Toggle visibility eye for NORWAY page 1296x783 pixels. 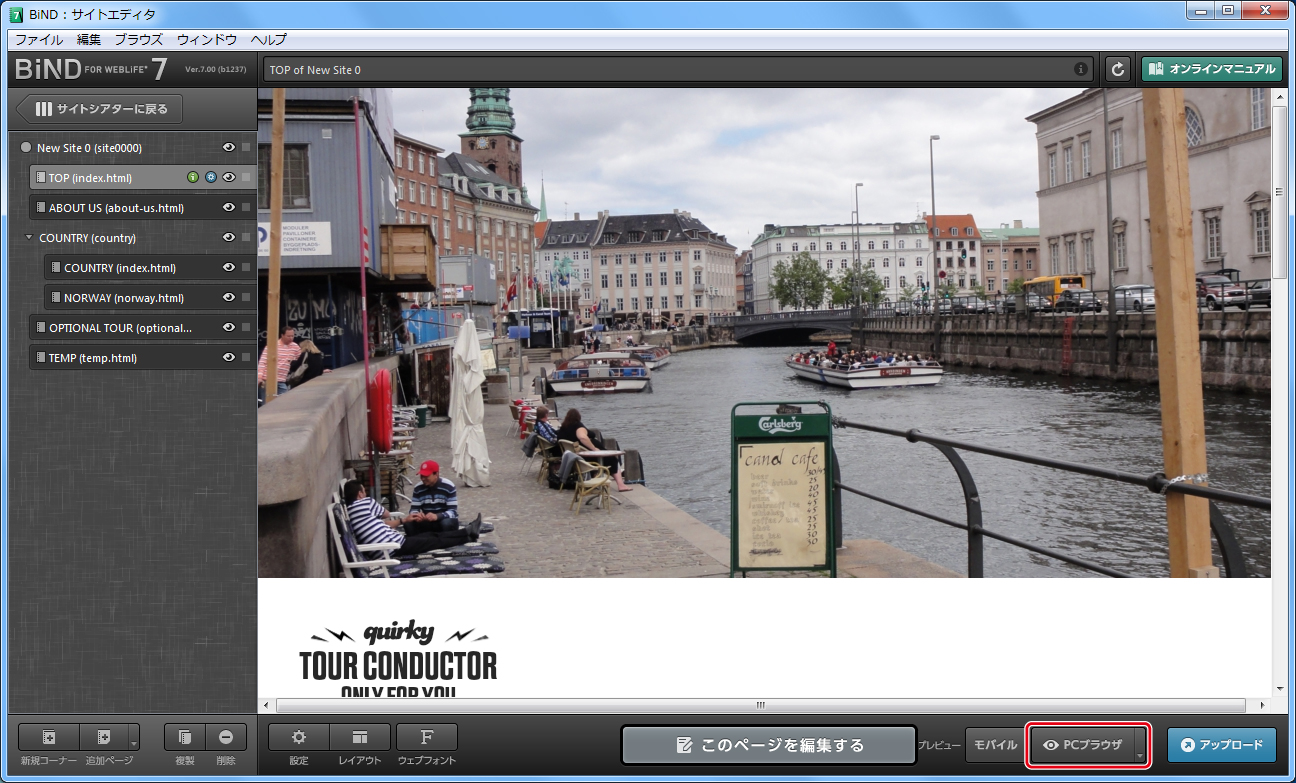(229, 298)
